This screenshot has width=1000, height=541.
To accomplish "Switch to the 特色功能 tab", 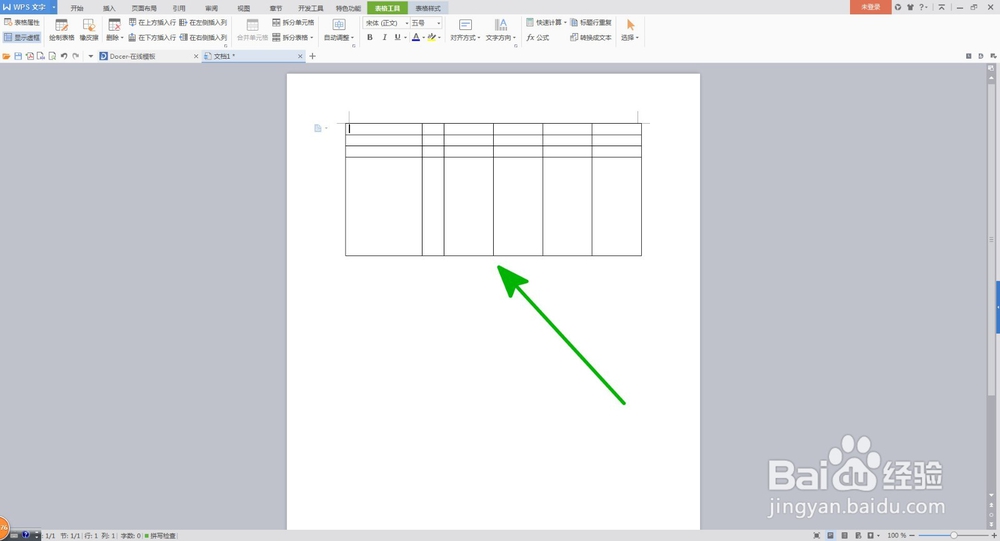I will point(348,8).
